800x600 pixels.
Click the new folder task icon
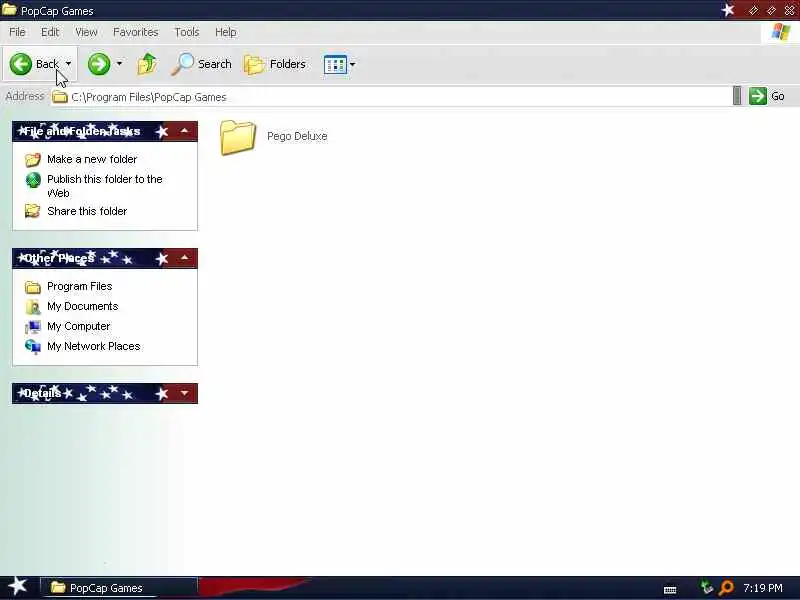[33, 160]
